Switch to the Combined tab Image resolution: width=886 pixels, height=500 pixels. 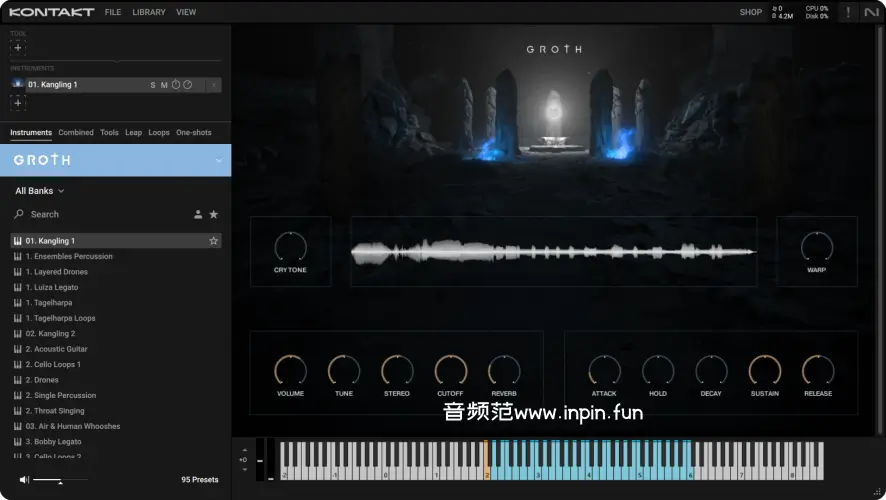tap(76, 133)
